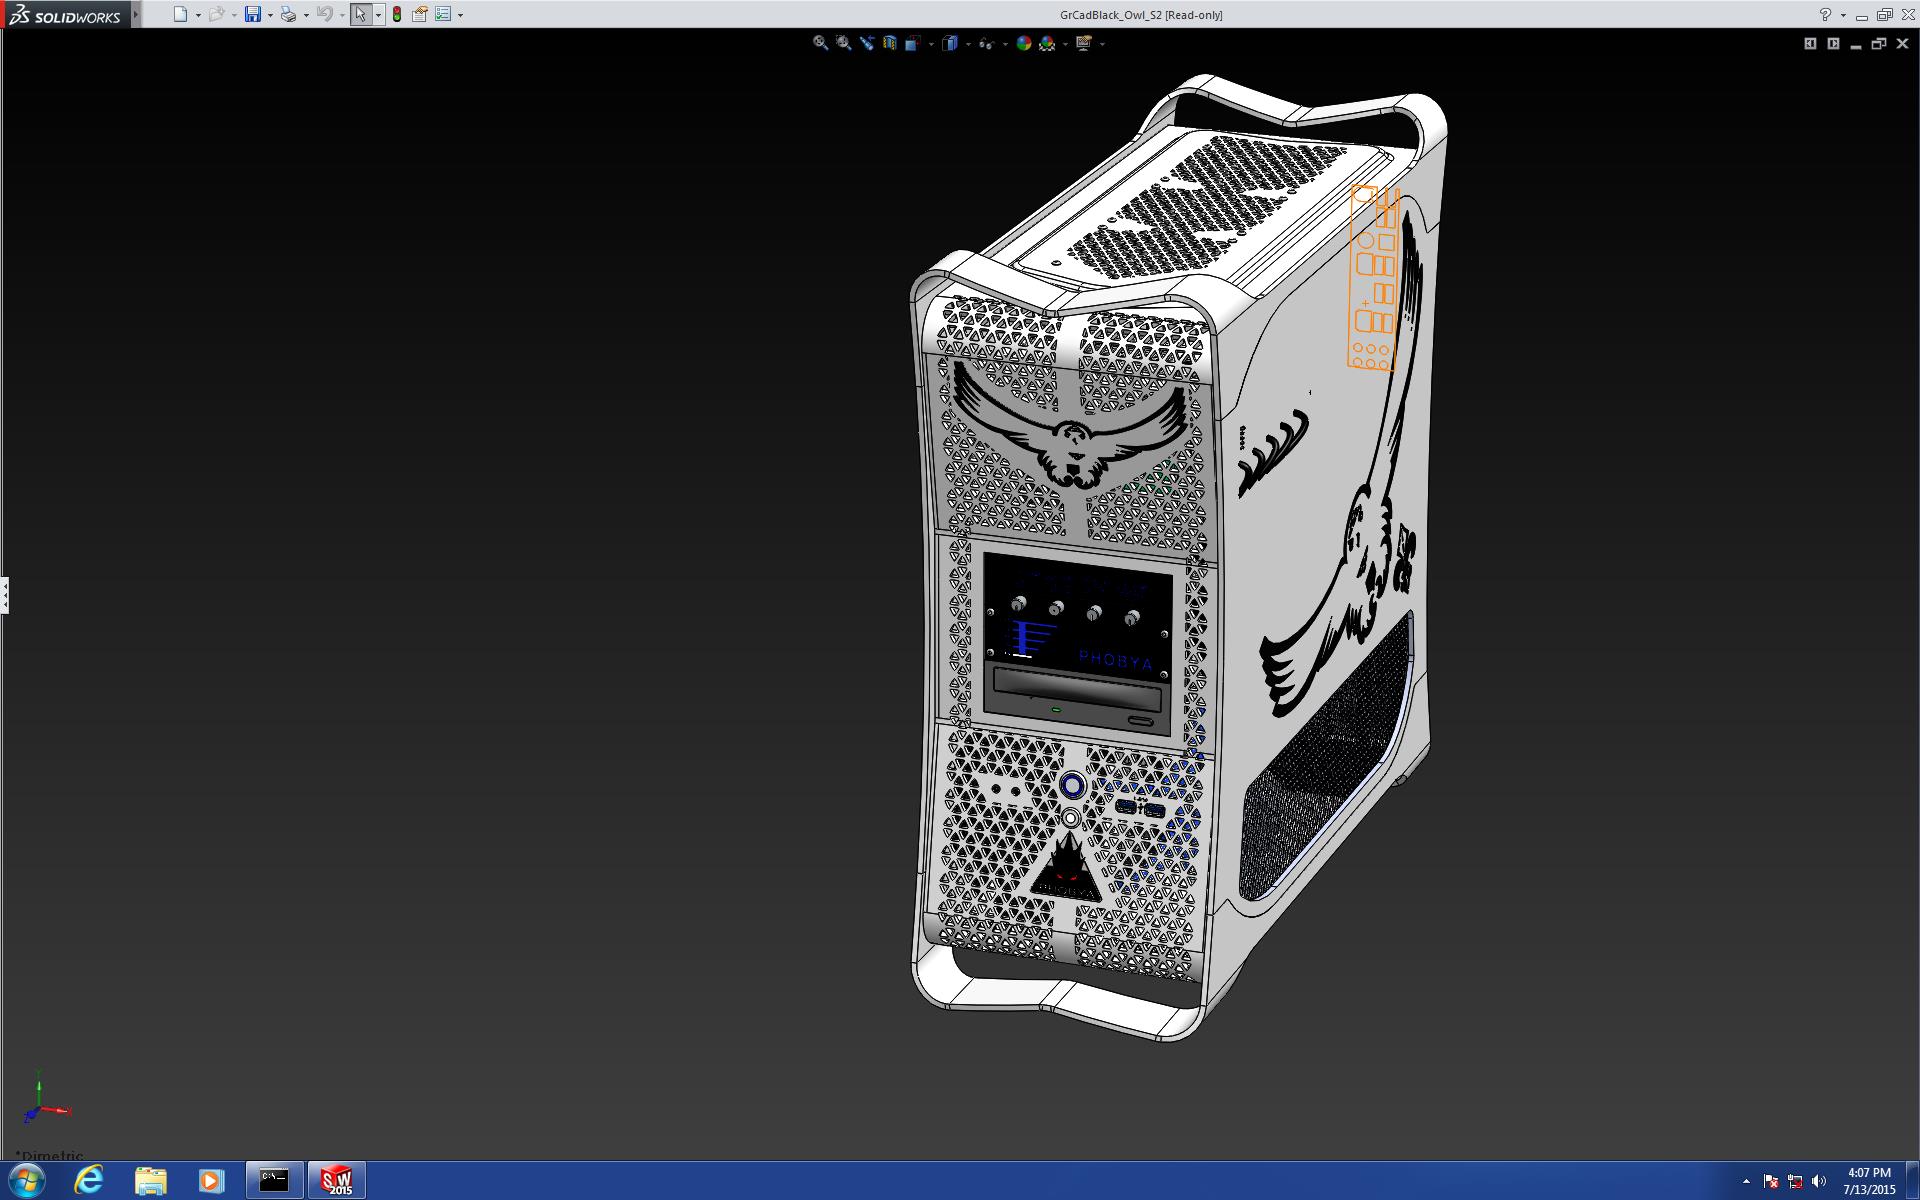The width and height of the screenshot is (1920, 1200).
Task: Expand the View Orientation dropdown arrow
Action: (931, 44)
